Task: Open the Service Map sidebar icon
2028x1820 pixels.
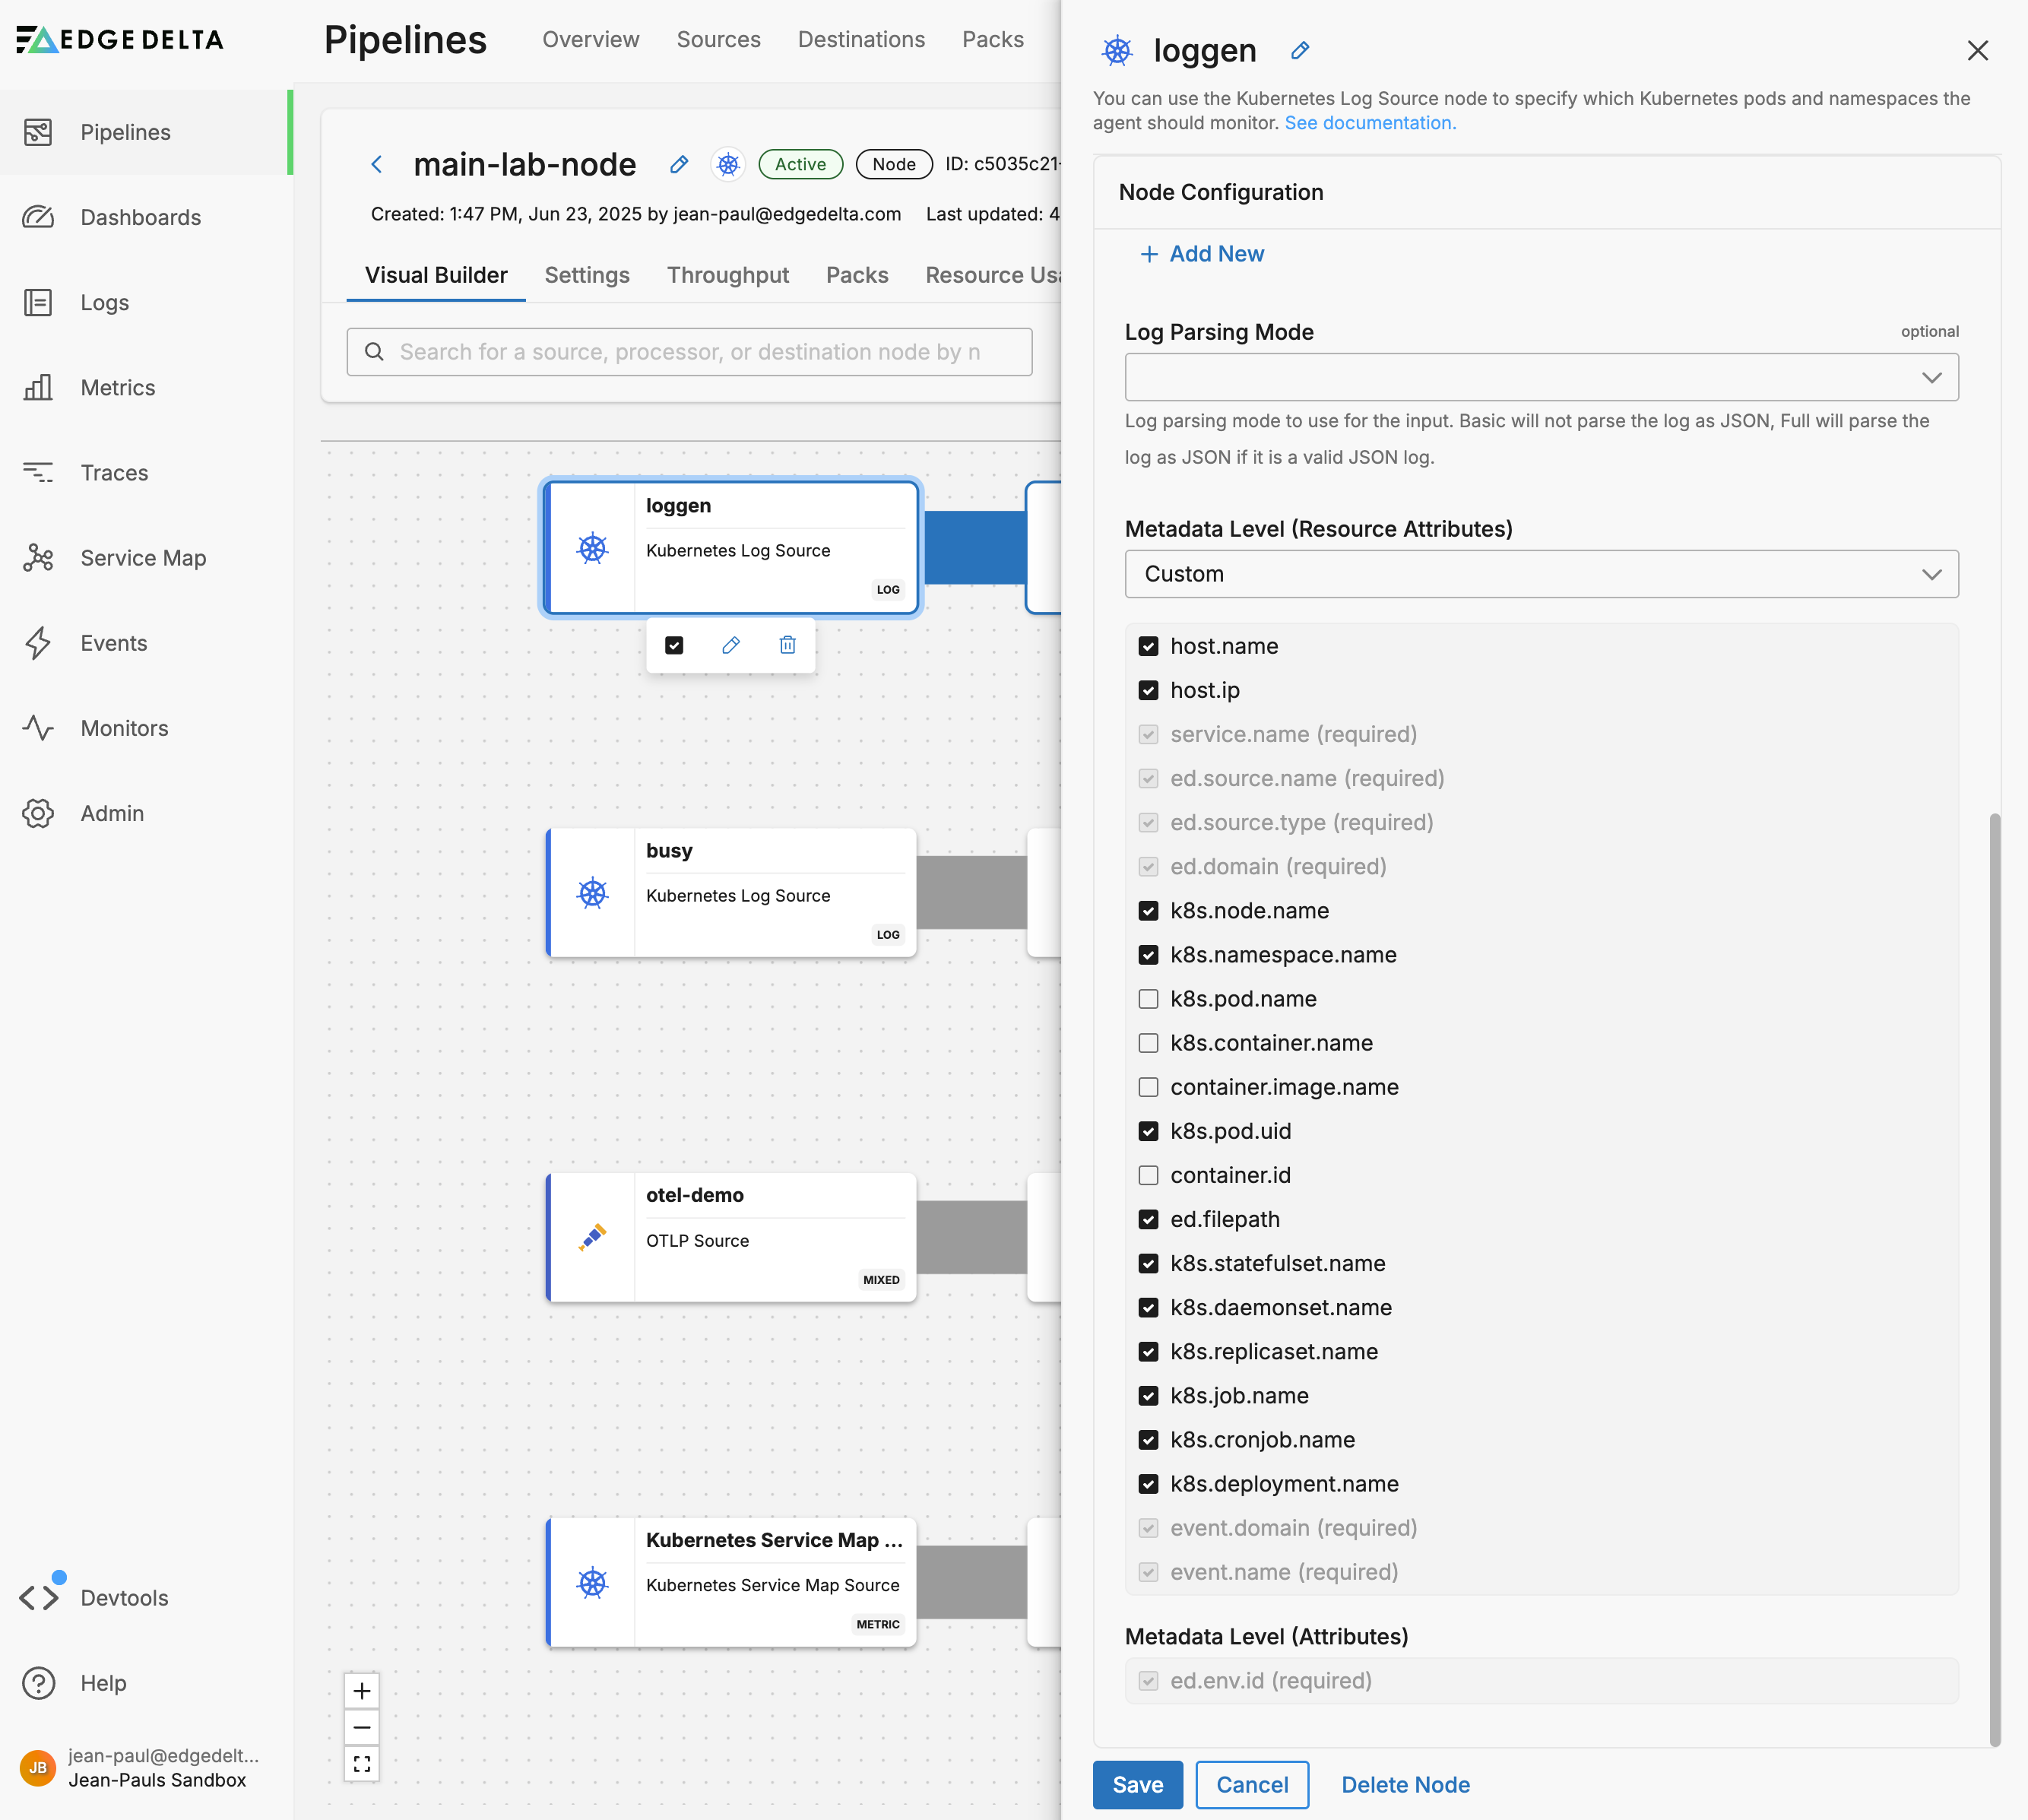Action: [38, 557]
